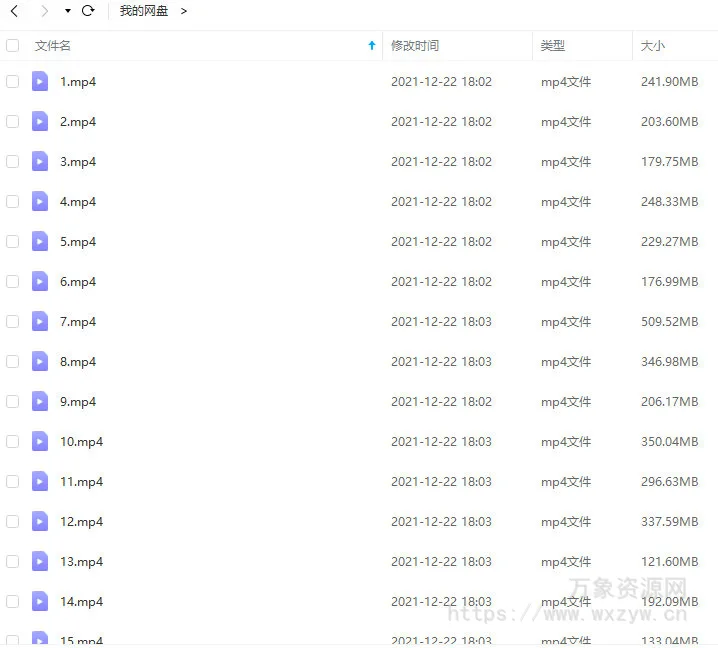Sort files by 修改时间 column

415,46
